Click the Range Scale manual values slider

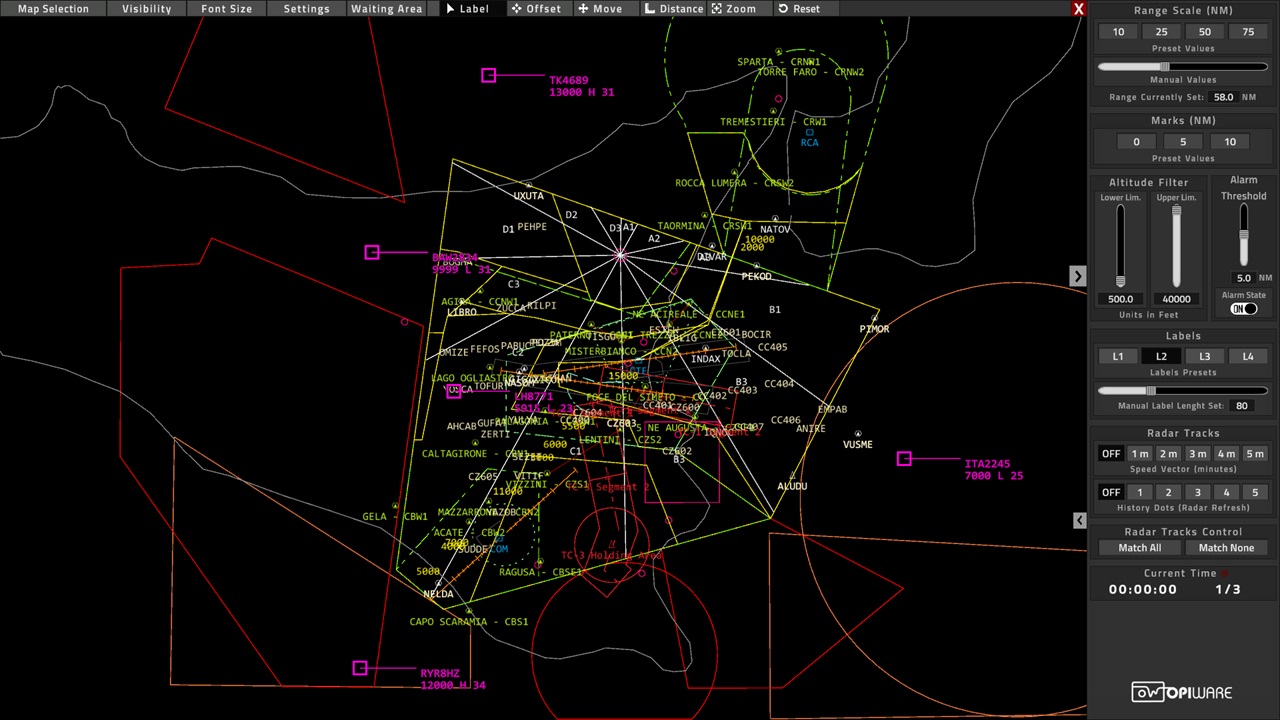pyautogui.click(x=1183, y=67)
